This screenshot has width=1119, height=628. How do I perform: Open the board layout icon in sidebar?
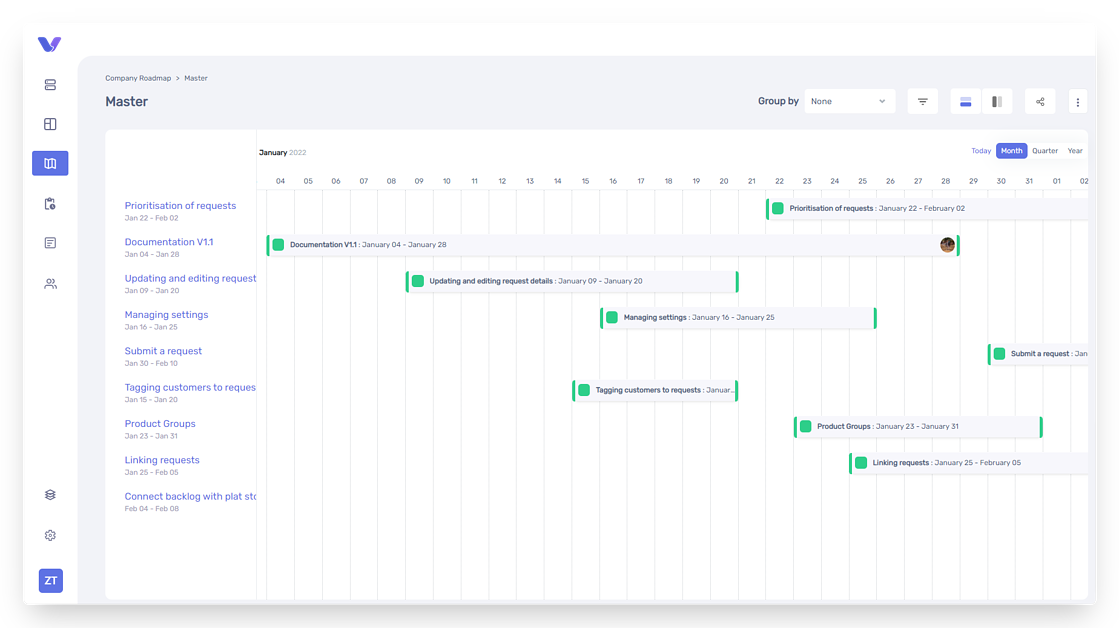(50, 124)
